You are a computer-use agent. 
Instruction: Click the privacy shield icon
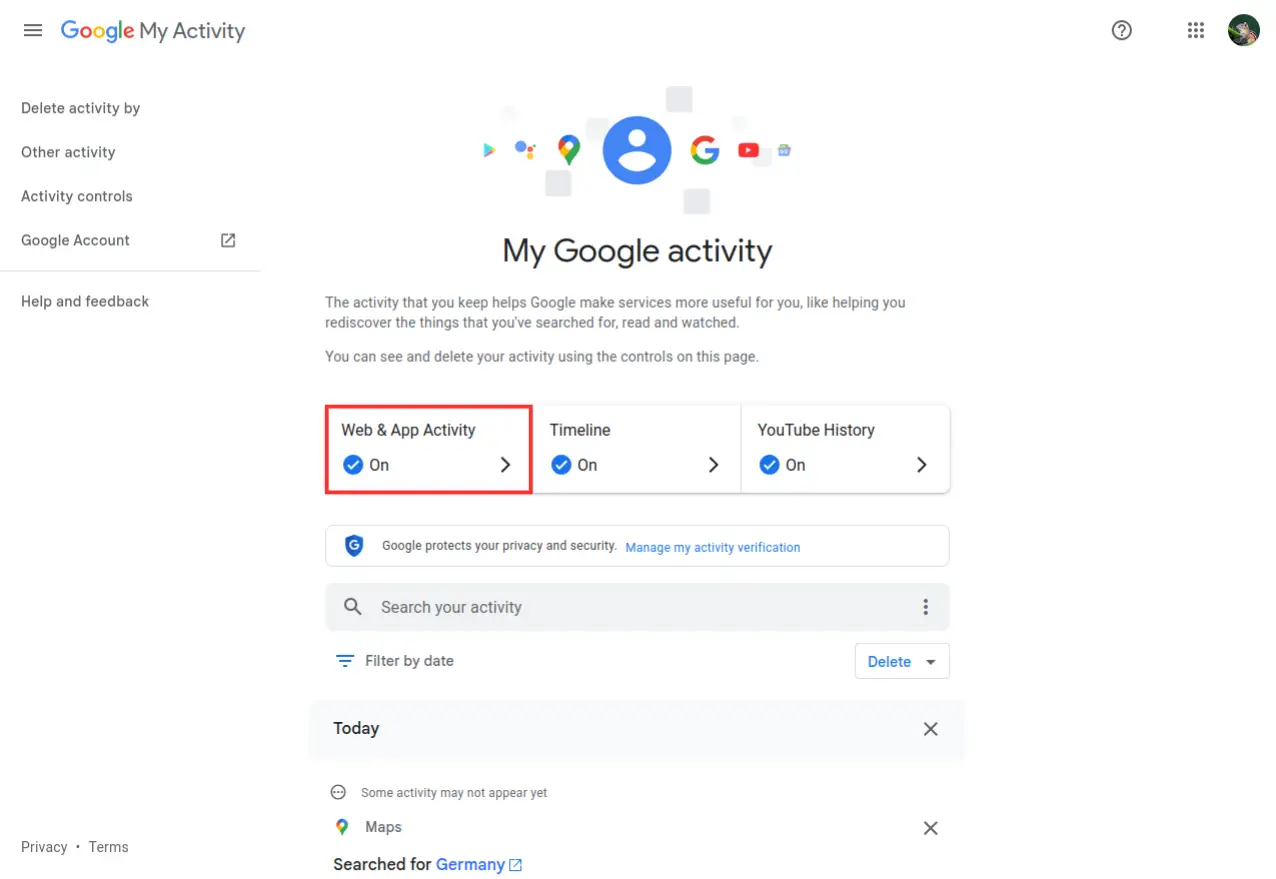click(353, 545)
